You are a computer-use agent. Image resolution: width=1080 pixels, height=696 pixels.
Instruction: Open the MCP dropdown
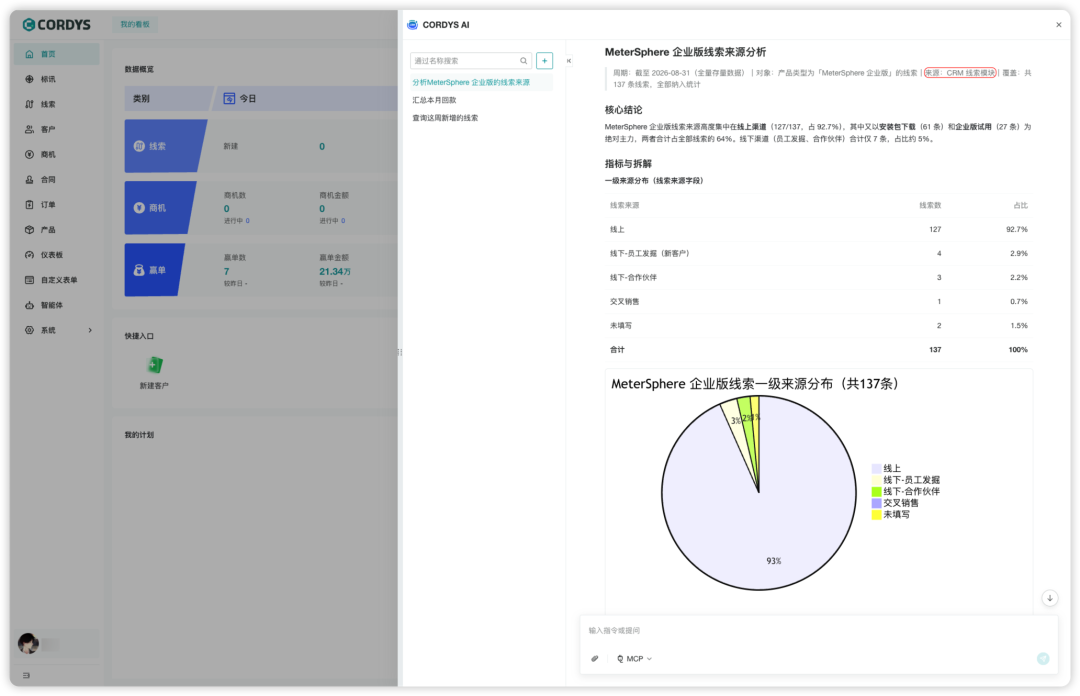[x=634, y=659]
